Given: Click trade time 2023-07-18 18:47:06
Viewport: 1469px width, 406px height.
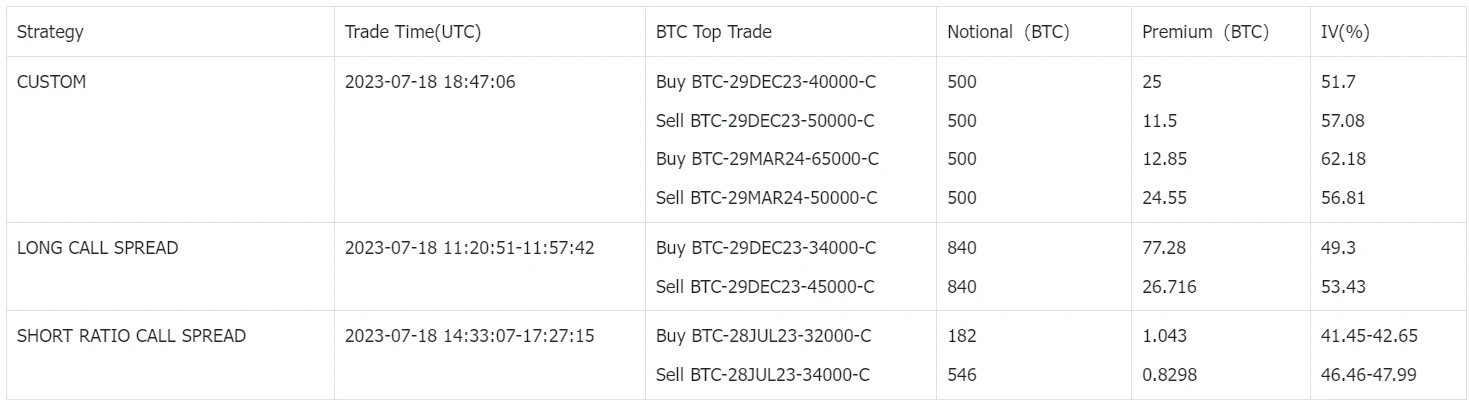Looking at the screenshot, I should click(430, 82).
